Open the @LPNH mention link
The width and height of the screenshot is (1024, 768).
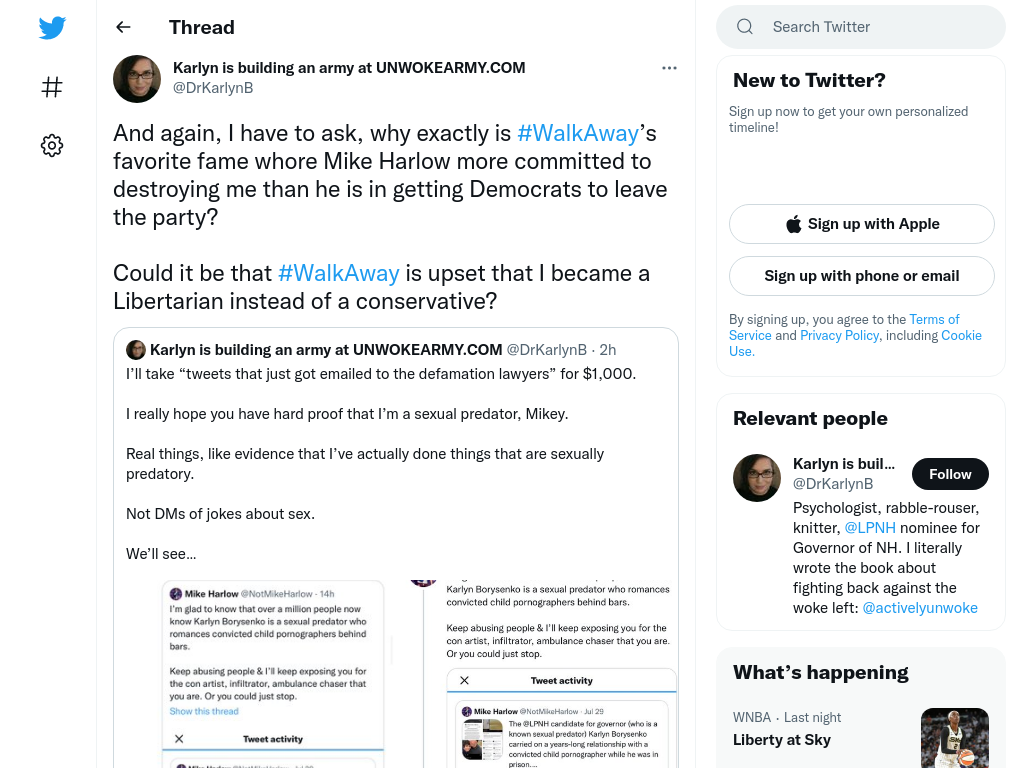pyautogui.click(x=870, y=528)
